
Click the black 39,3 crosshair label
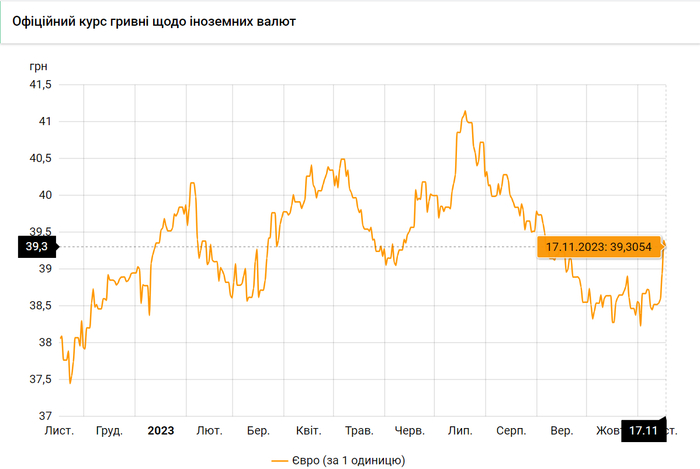pyautogui.click(x=36, y=246)
